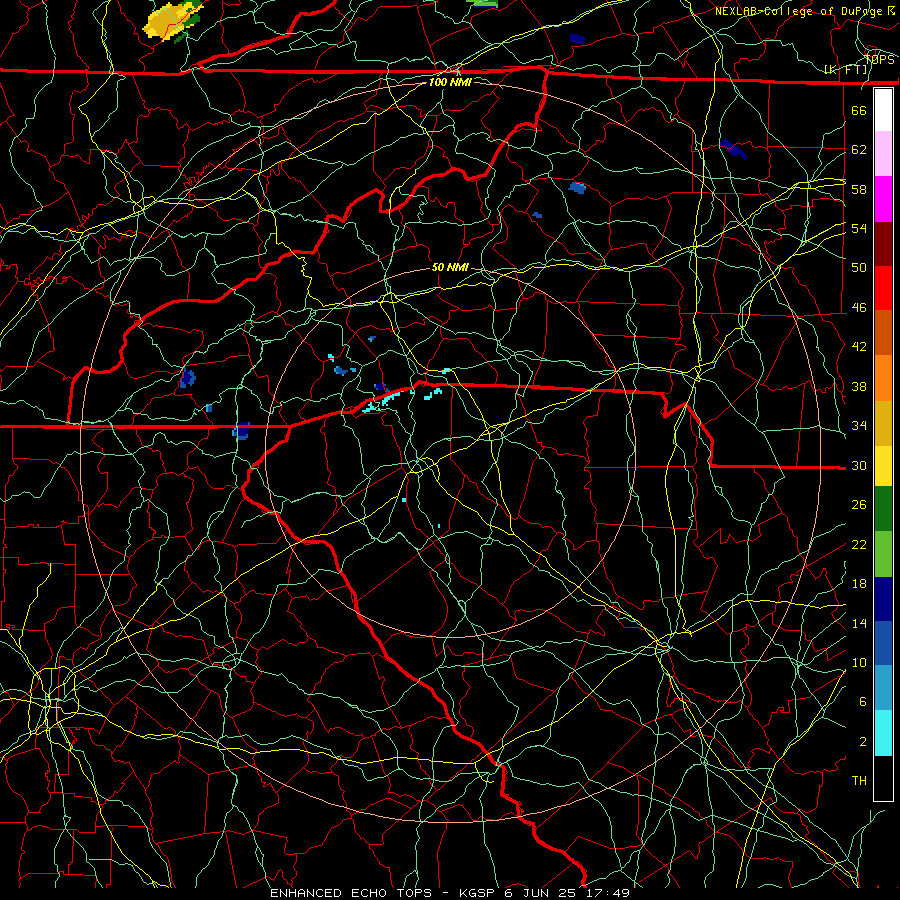This screenshot has height=900, width=900.
Task: Click the black TH legend swatch
Action: pyautogui.click(x=883, y=778)
